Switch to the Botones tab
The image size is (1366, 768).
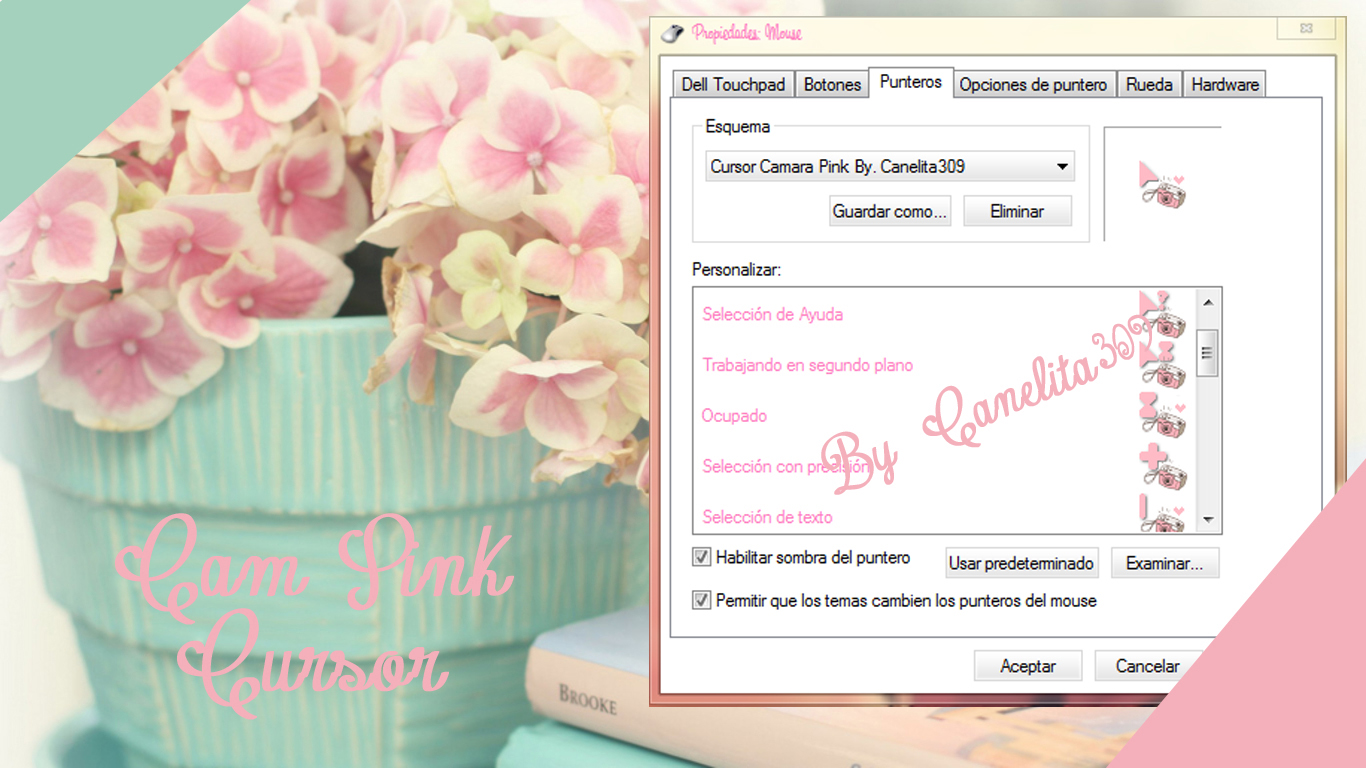click(832, 85)
